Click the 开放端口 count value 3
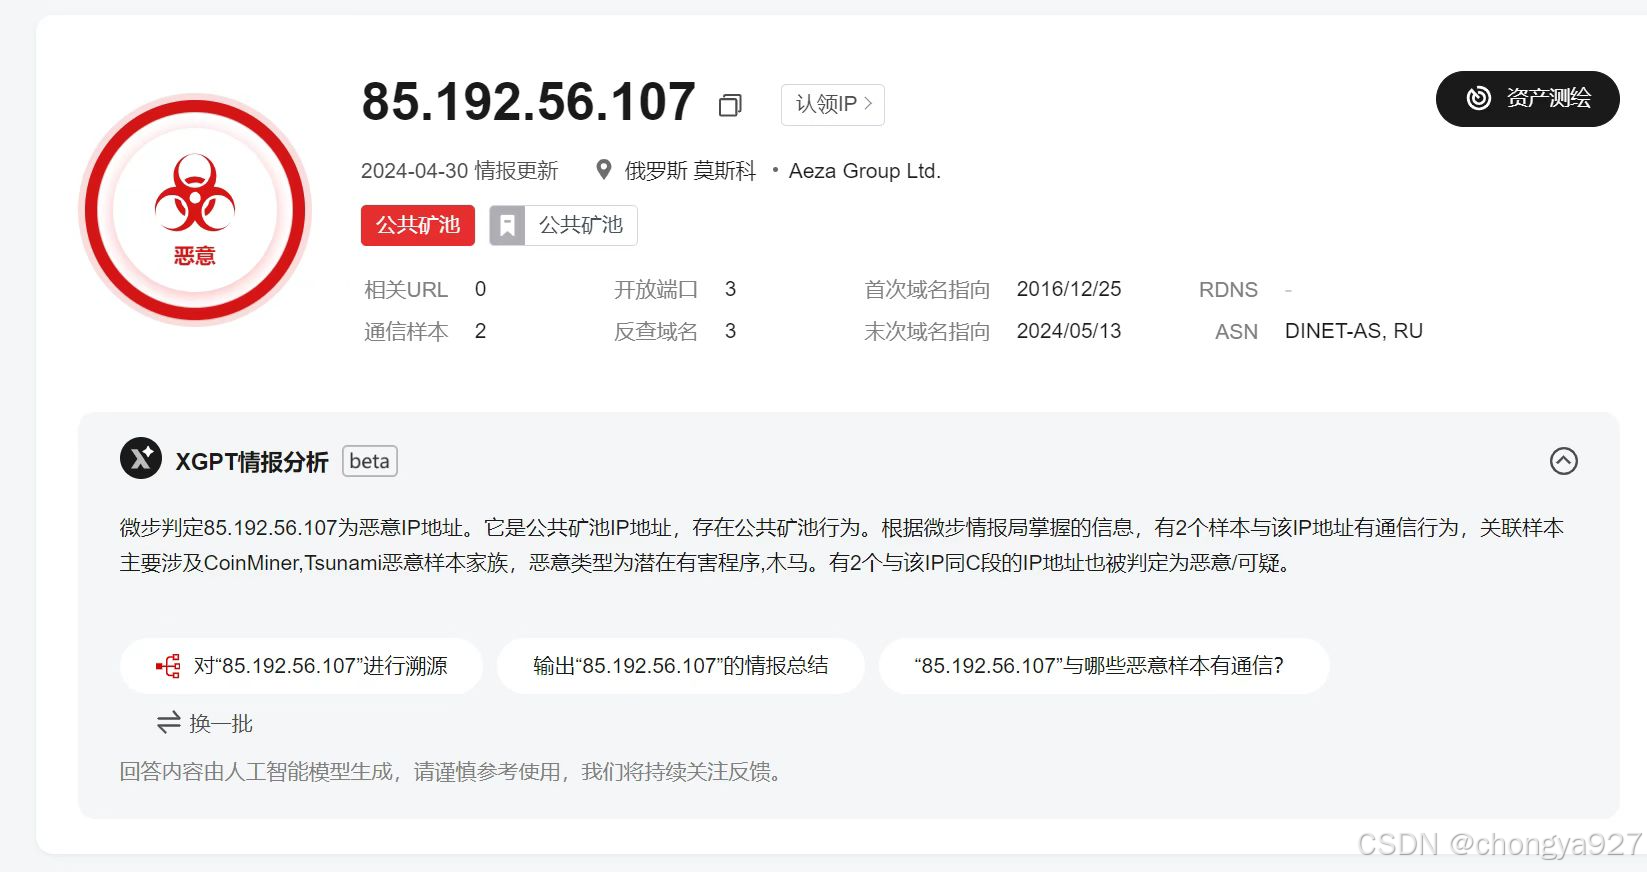This screenshot has width=1647, height=872. [x=730, y=289]
